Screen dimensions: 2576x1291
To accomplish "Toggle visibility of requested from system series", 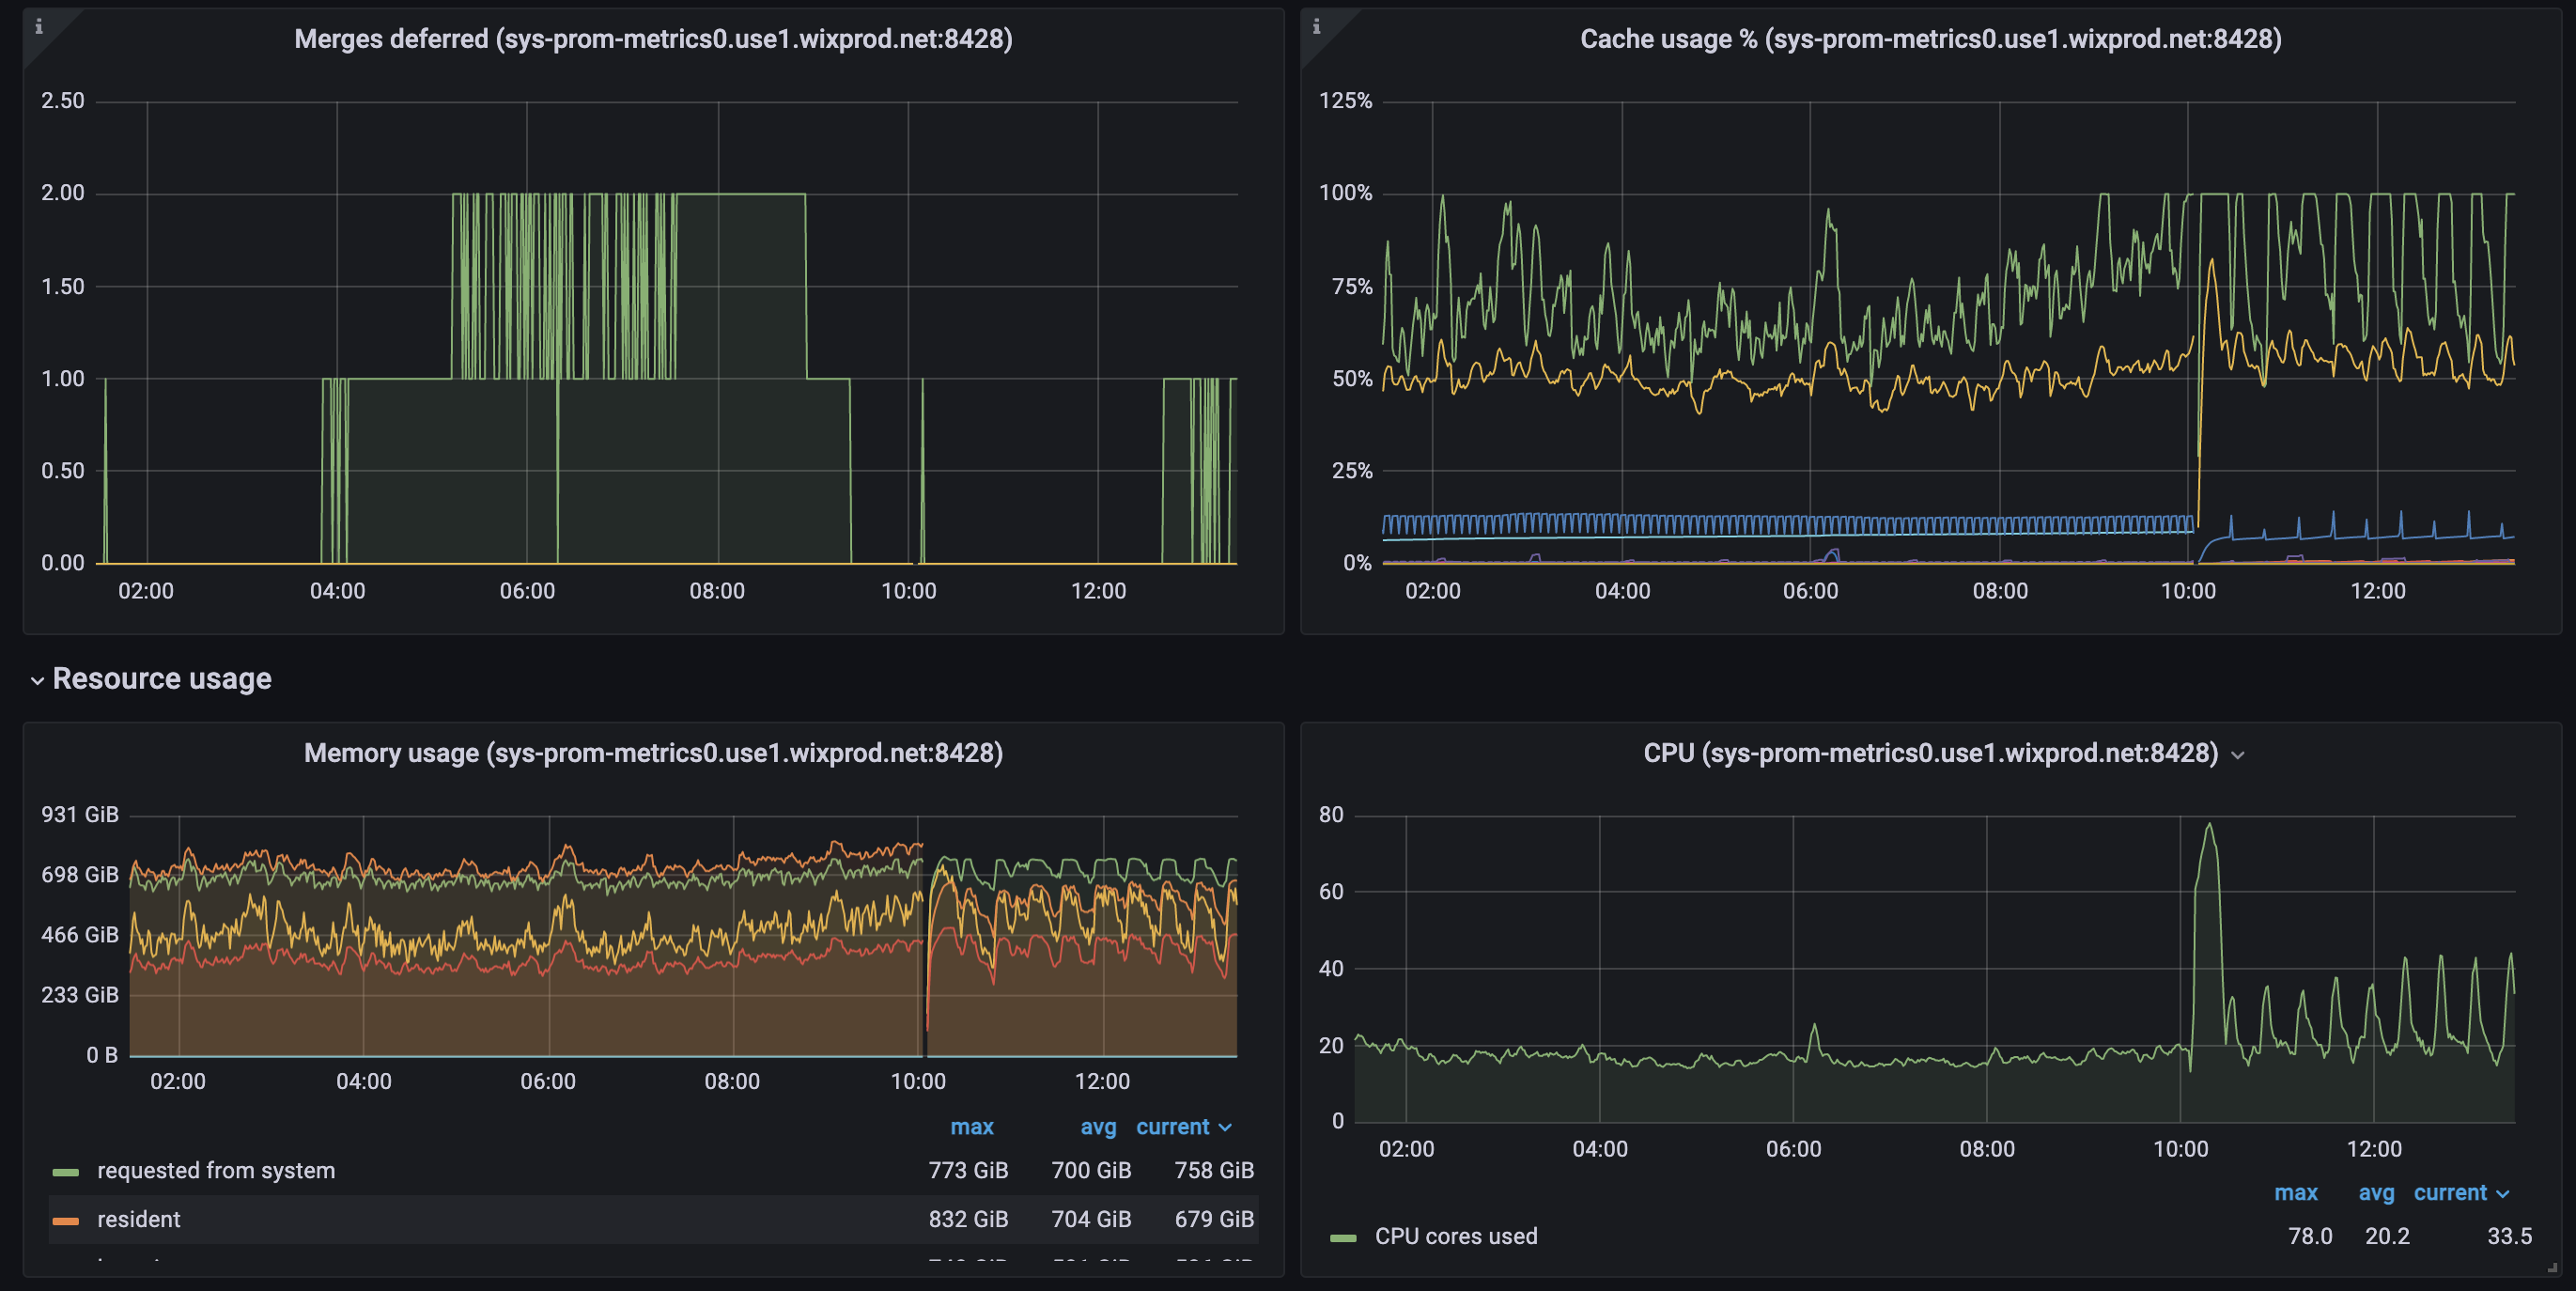I will click(215, 1170).
